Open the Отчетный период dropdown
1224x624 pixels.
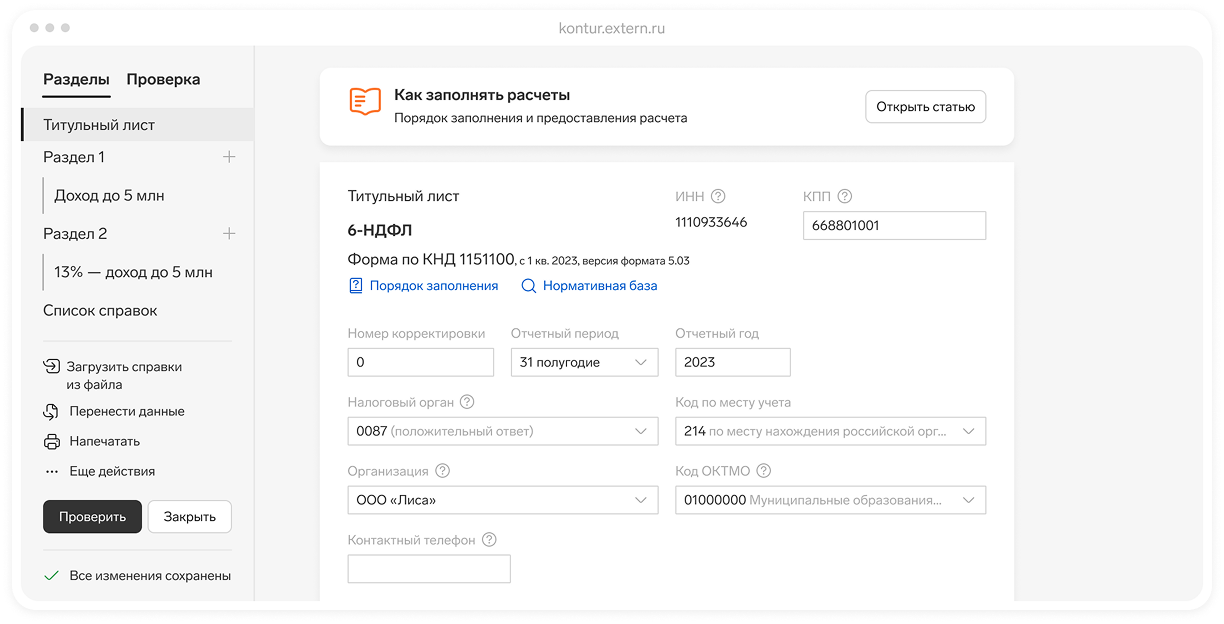point(584,362)
